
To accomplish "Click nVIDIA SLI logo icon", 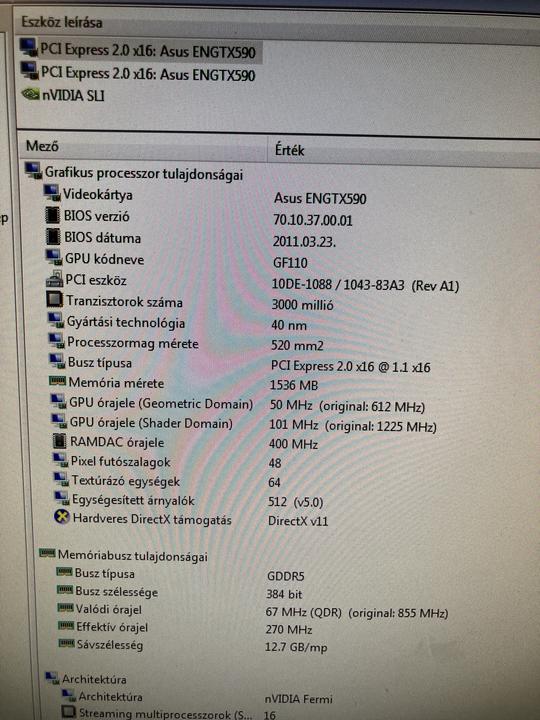I will pyautogui.click(x=30, y=95).
